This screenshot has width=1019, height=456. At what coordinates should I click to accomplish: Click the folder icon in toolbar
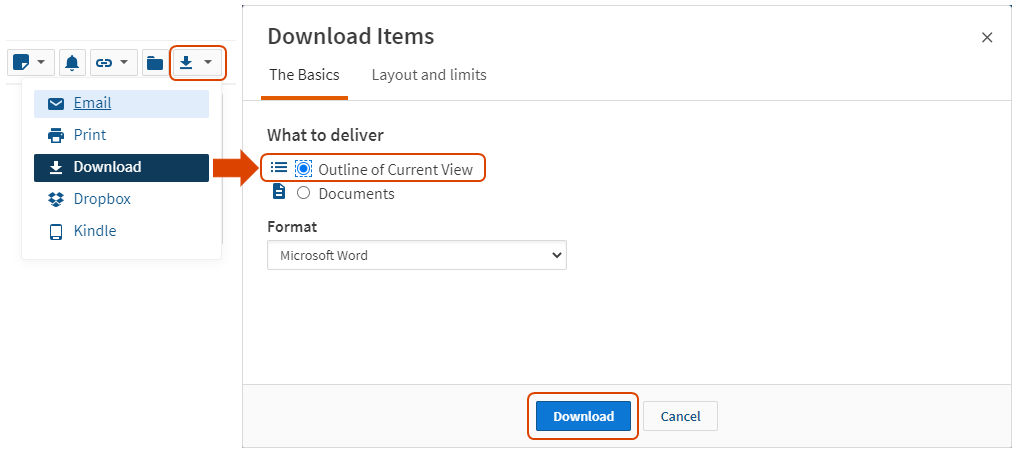pyautogui.click(x=154, y=63)
